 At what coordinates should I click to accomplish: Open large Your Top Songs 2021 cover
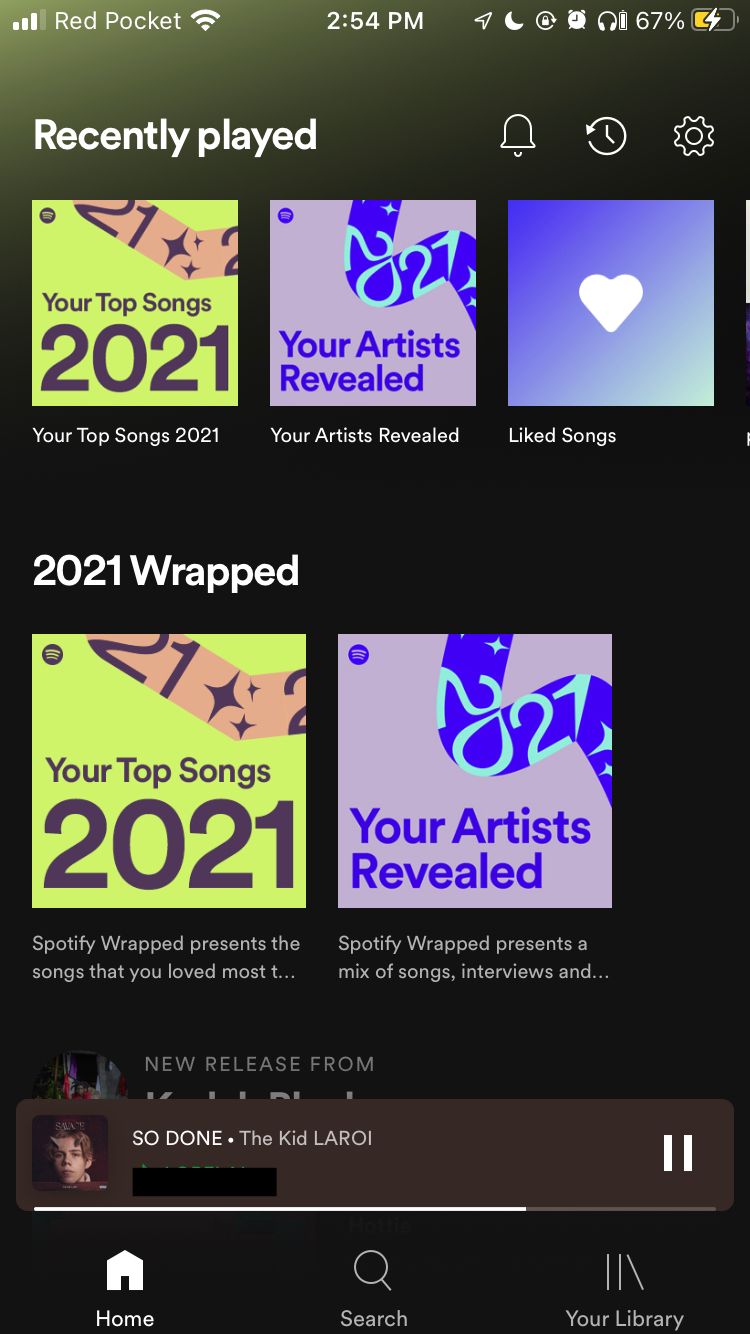[169, 771]
